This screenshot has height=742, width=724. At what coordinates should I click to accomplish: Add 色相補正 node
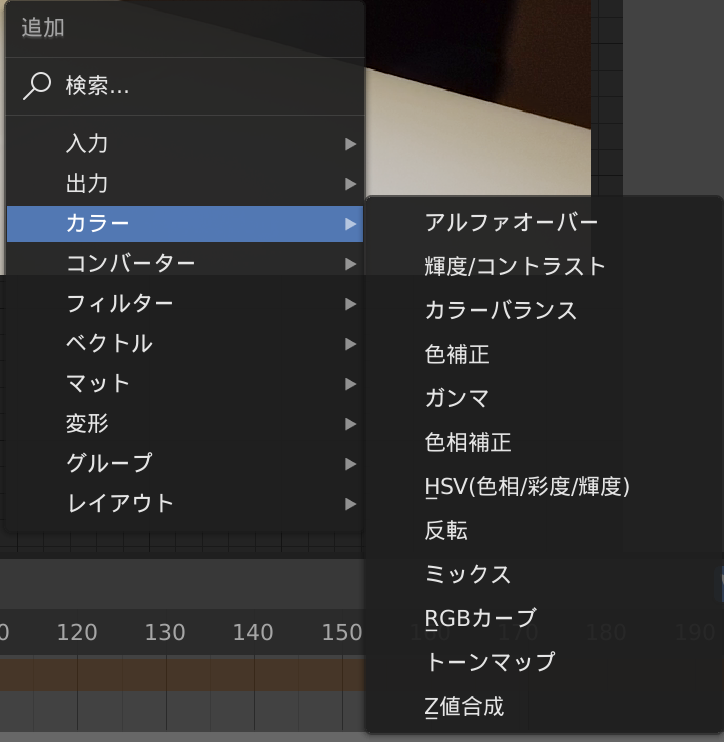pos(544,442)
